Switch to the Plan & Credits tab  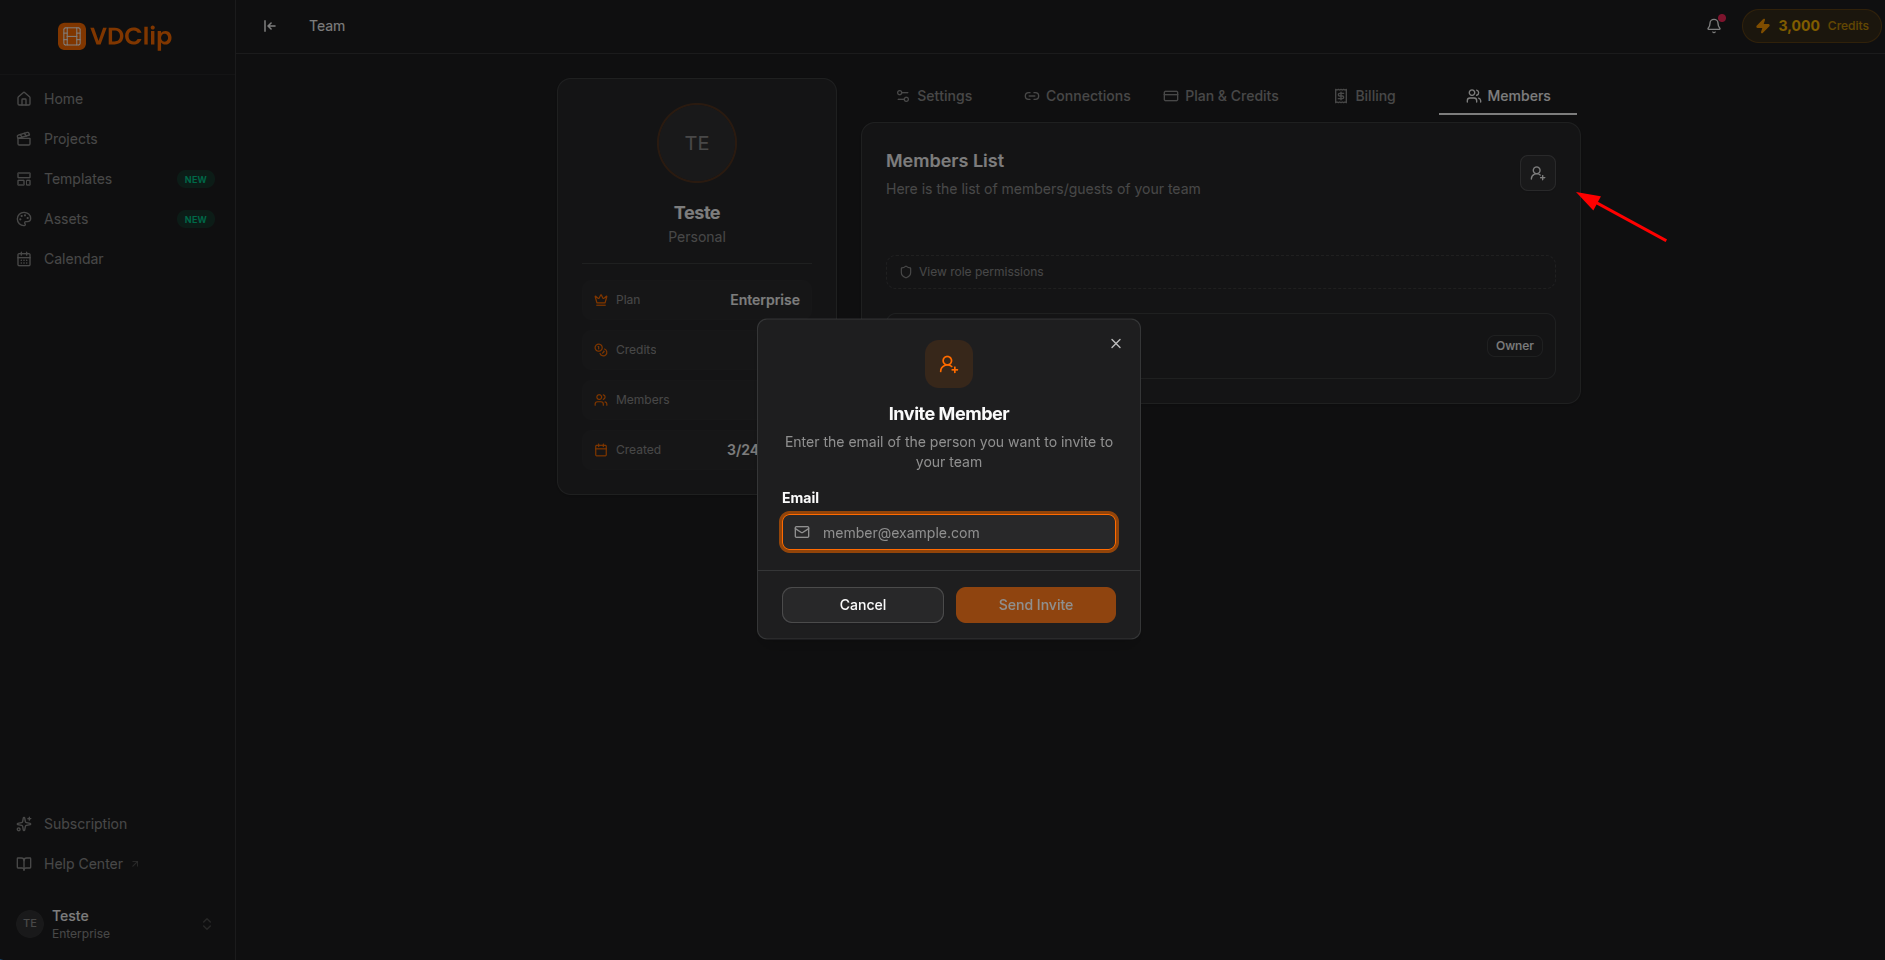point(1221,96)
